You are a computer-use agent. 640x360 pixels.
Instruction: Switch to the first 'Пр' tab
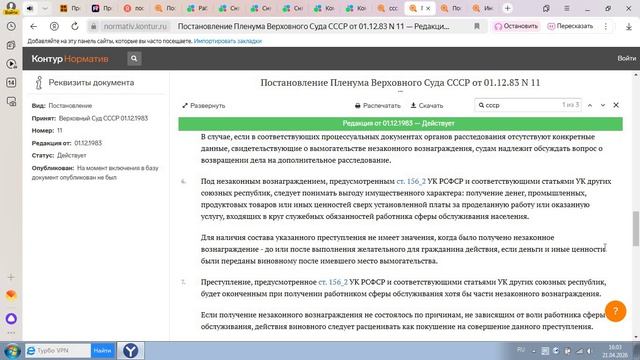tap(70, 8)
